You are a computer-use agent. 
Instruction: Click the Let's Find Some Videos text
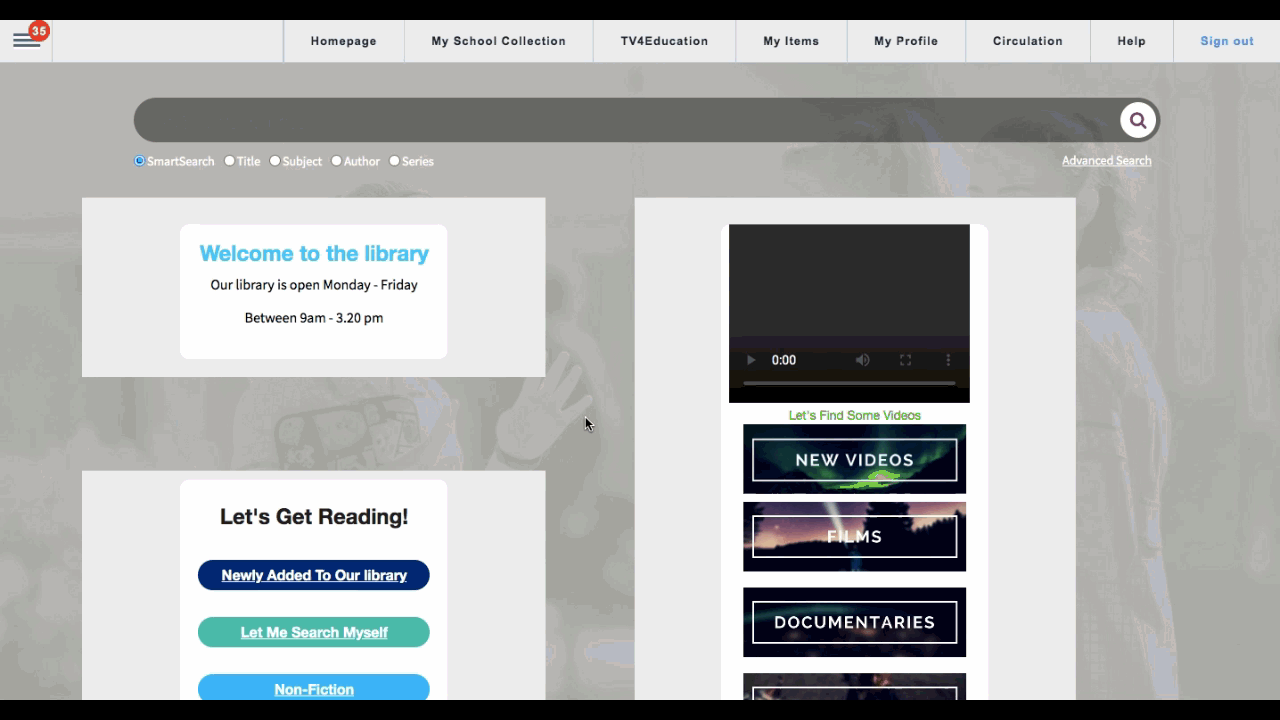854,415
